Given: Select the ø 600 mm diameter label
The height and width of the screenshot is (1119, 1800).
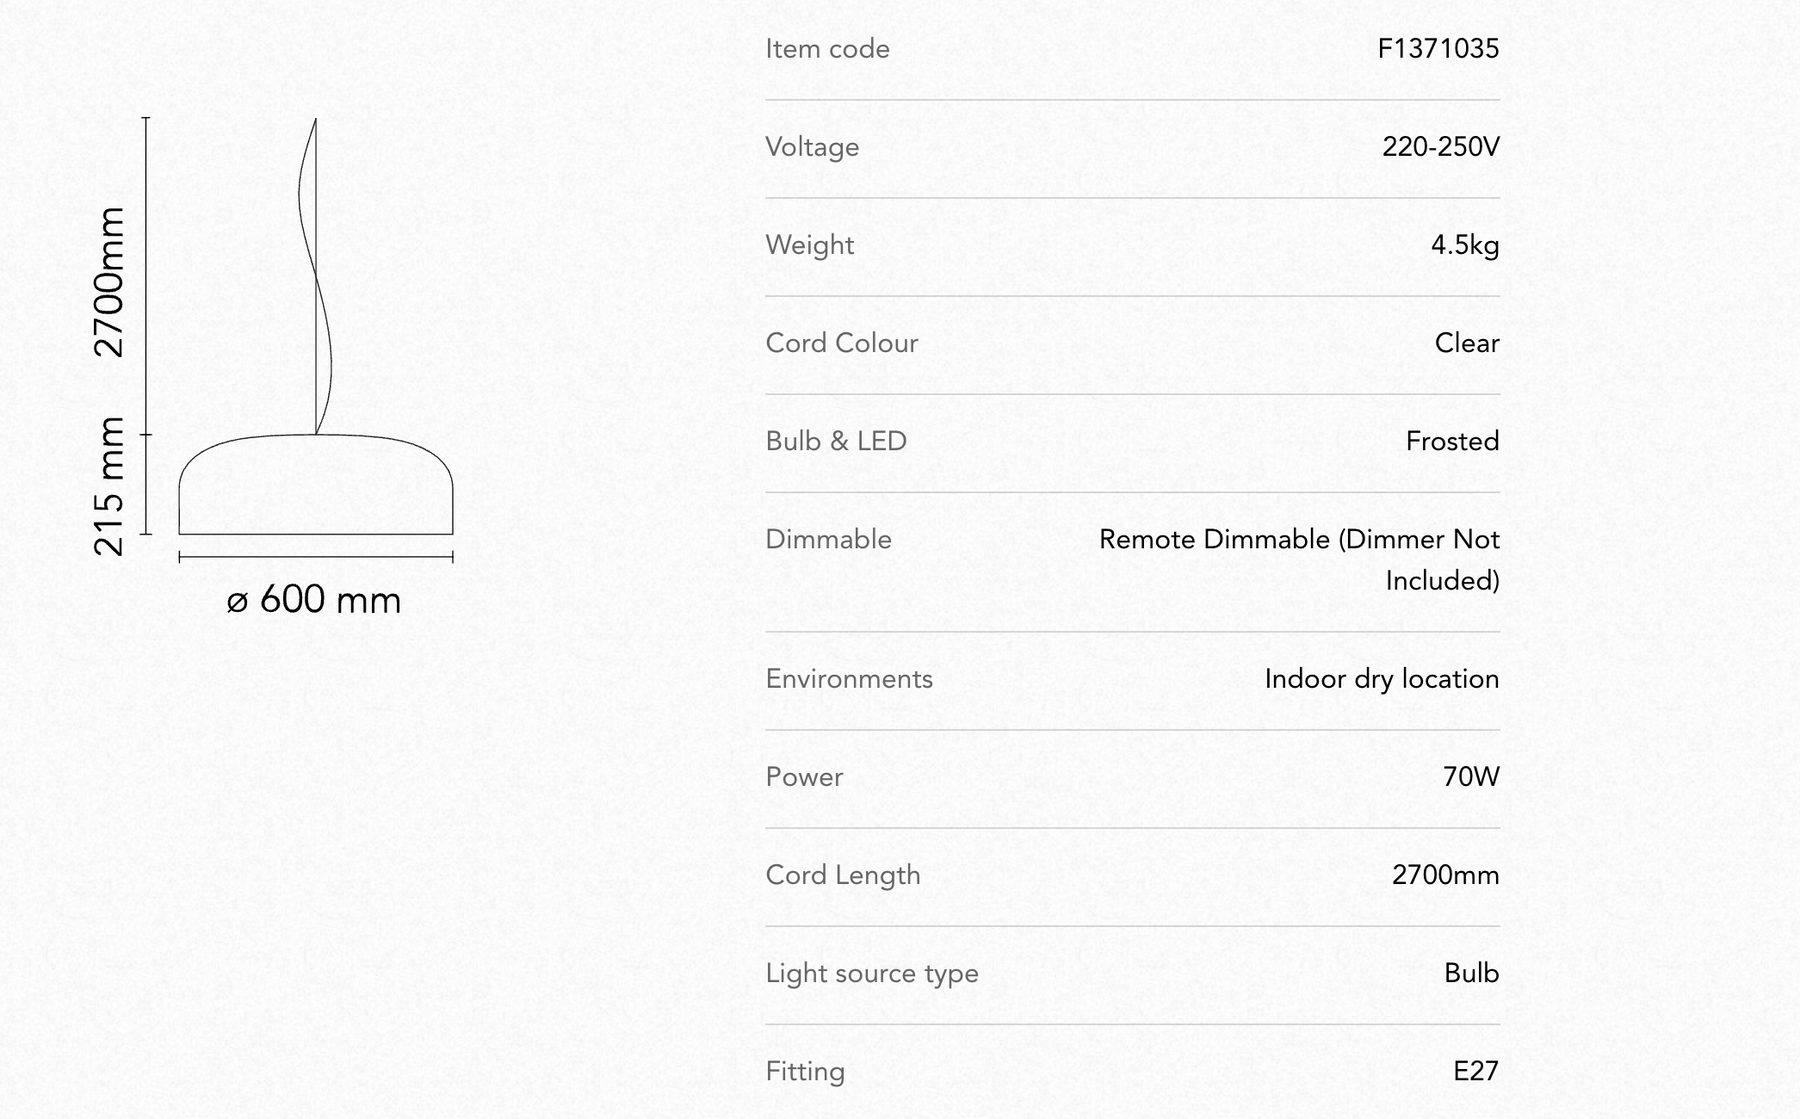Looking at the screenshot, I should [314, 600].
